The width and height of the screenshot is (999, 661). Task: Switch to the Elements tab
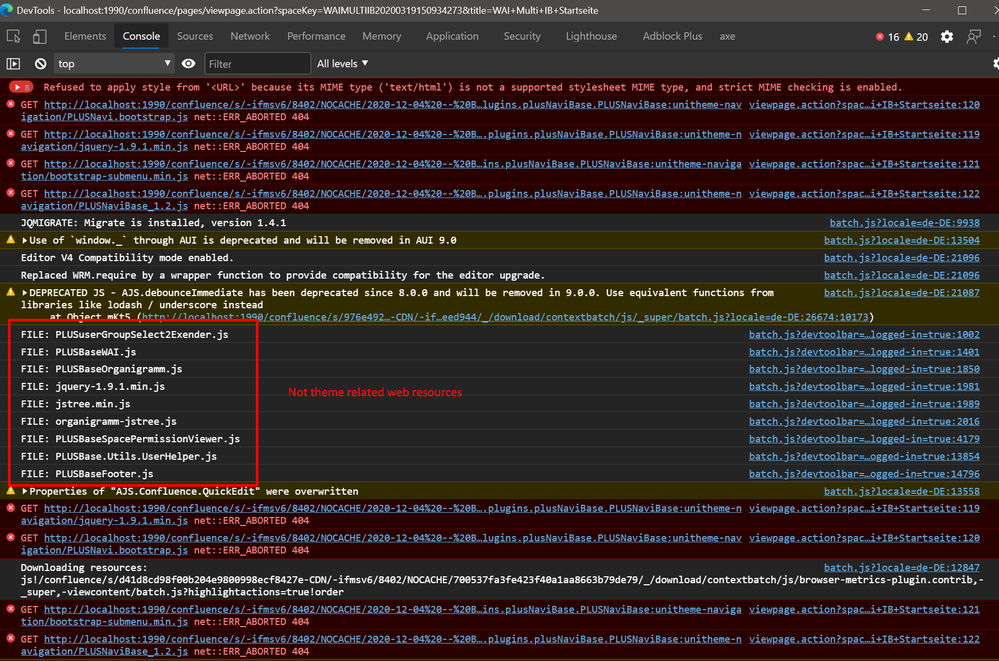pos(85,36)
